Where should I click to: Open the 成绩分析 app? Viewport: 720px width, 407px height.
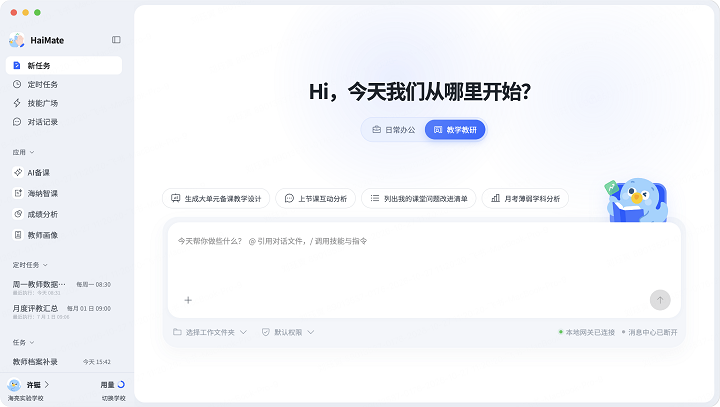point(35,214)
